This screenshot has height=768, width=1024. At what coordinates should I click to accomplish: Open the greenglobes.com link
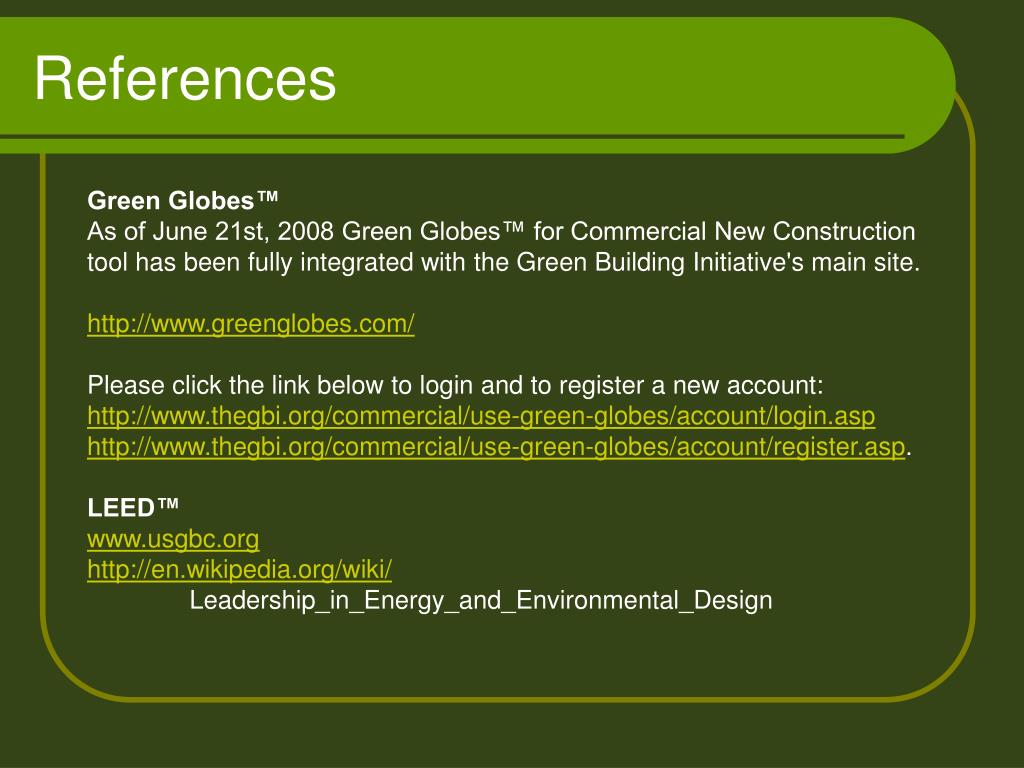251,324
